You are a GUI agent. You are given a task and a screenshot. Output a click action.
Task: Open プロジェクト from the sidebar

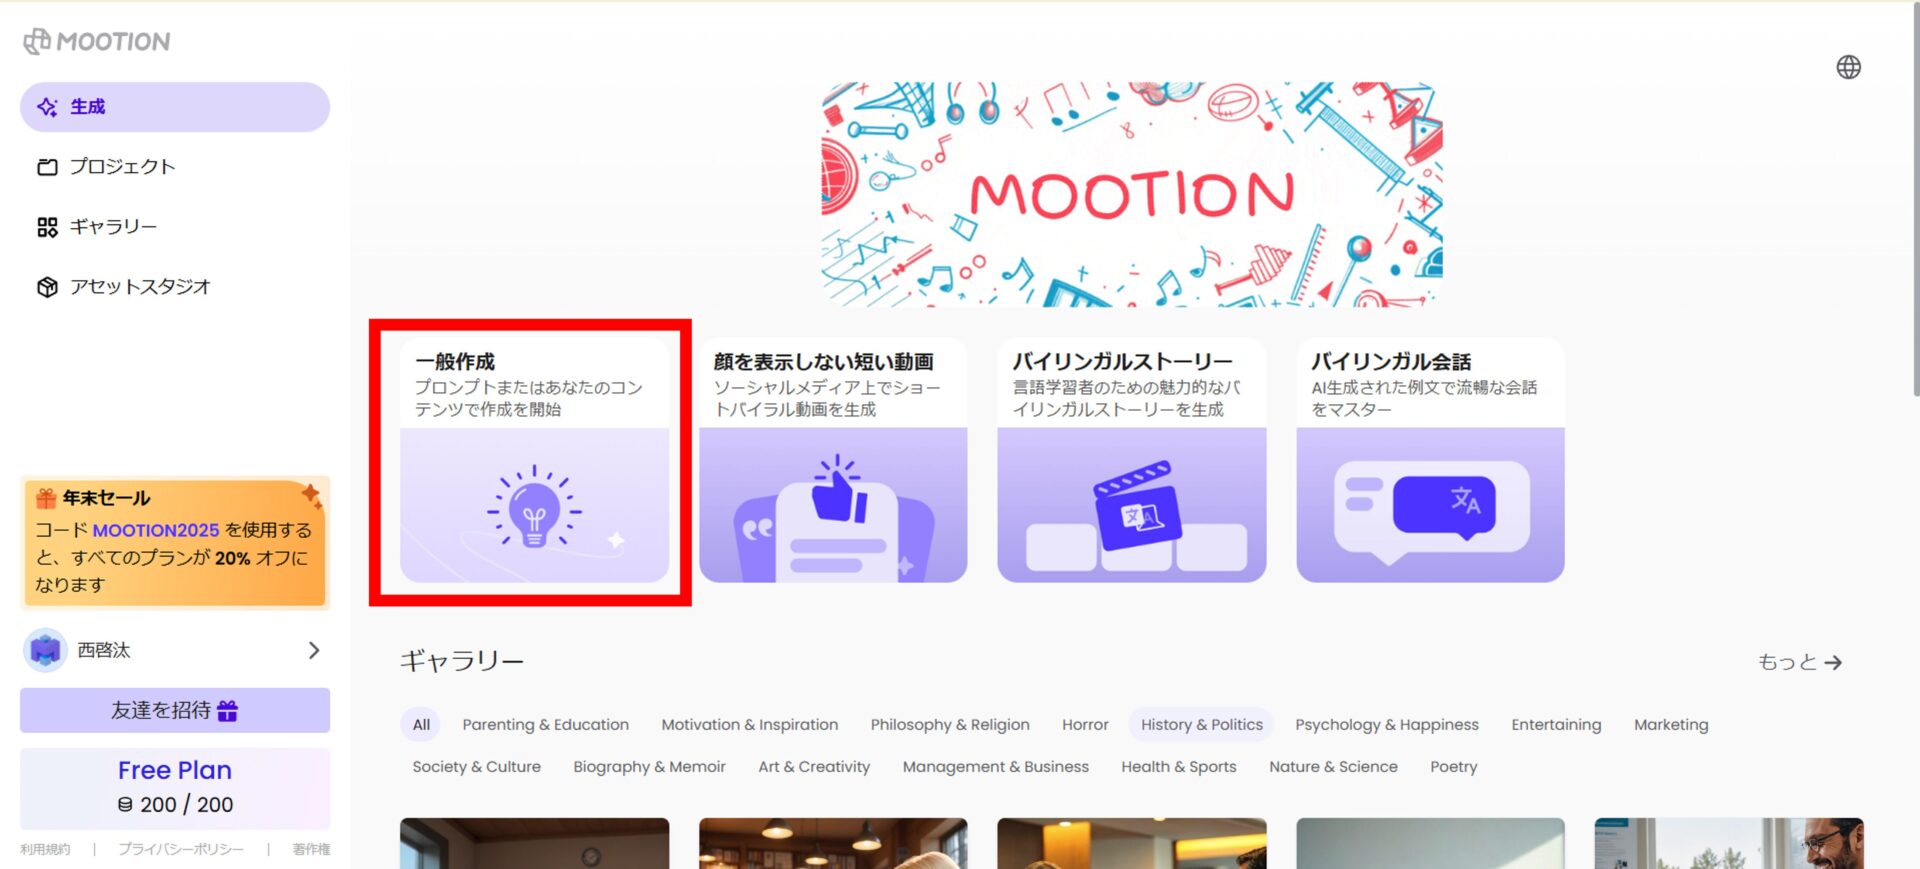click(122, 167)
